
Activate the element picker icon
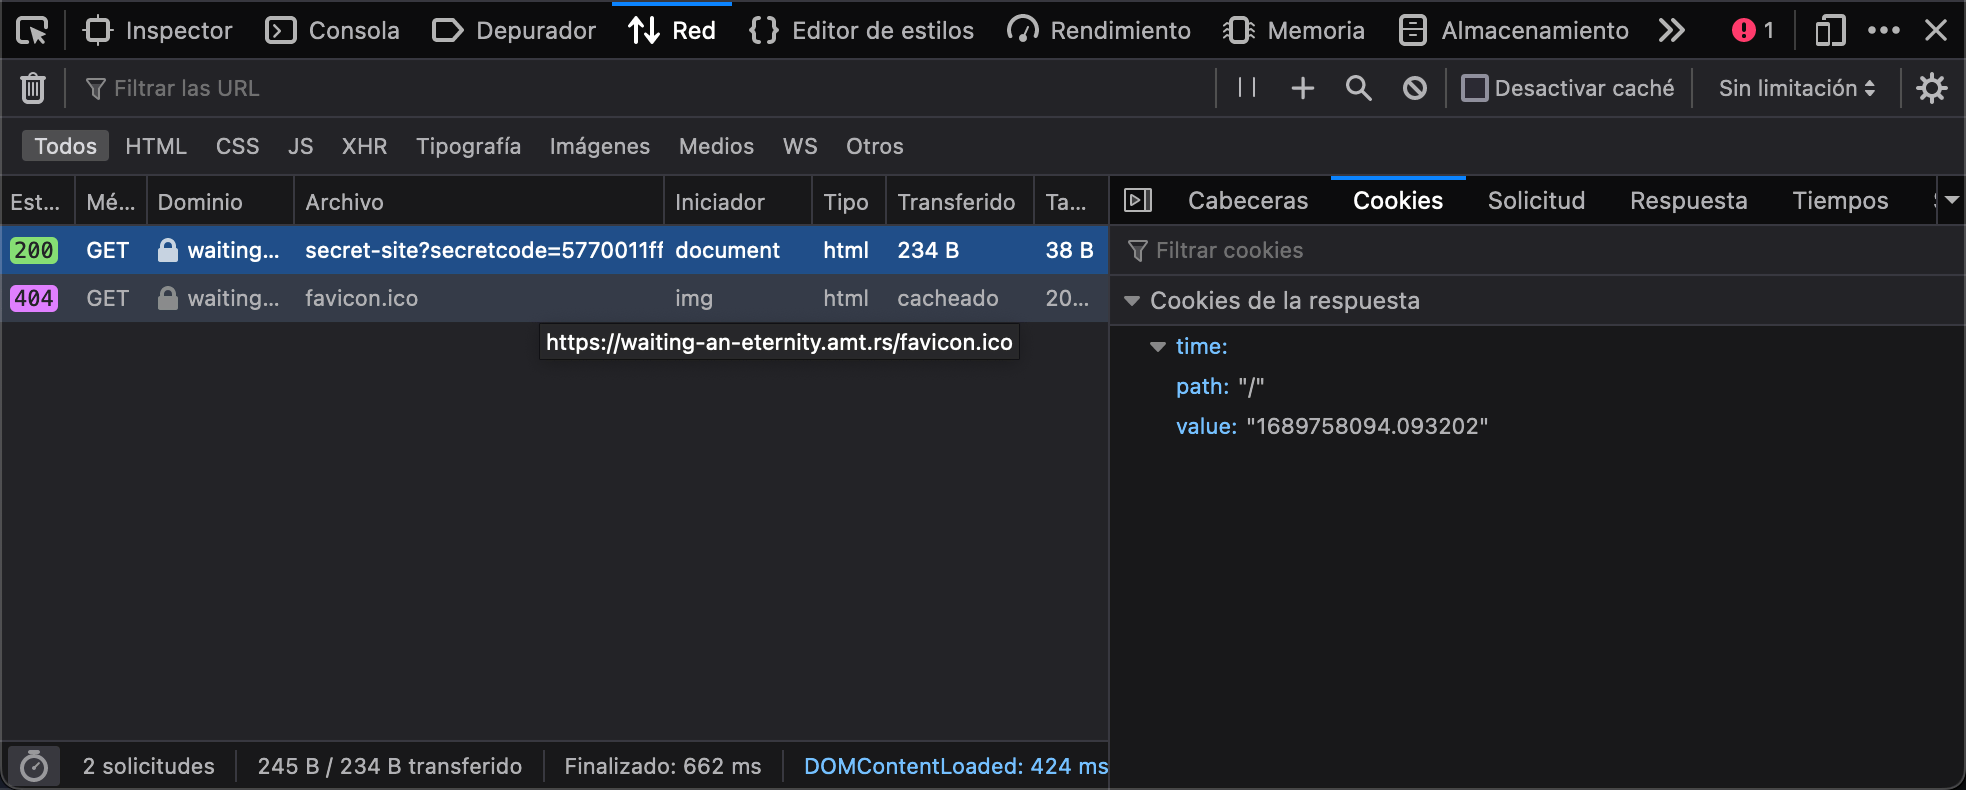click(x=32, y=31)
